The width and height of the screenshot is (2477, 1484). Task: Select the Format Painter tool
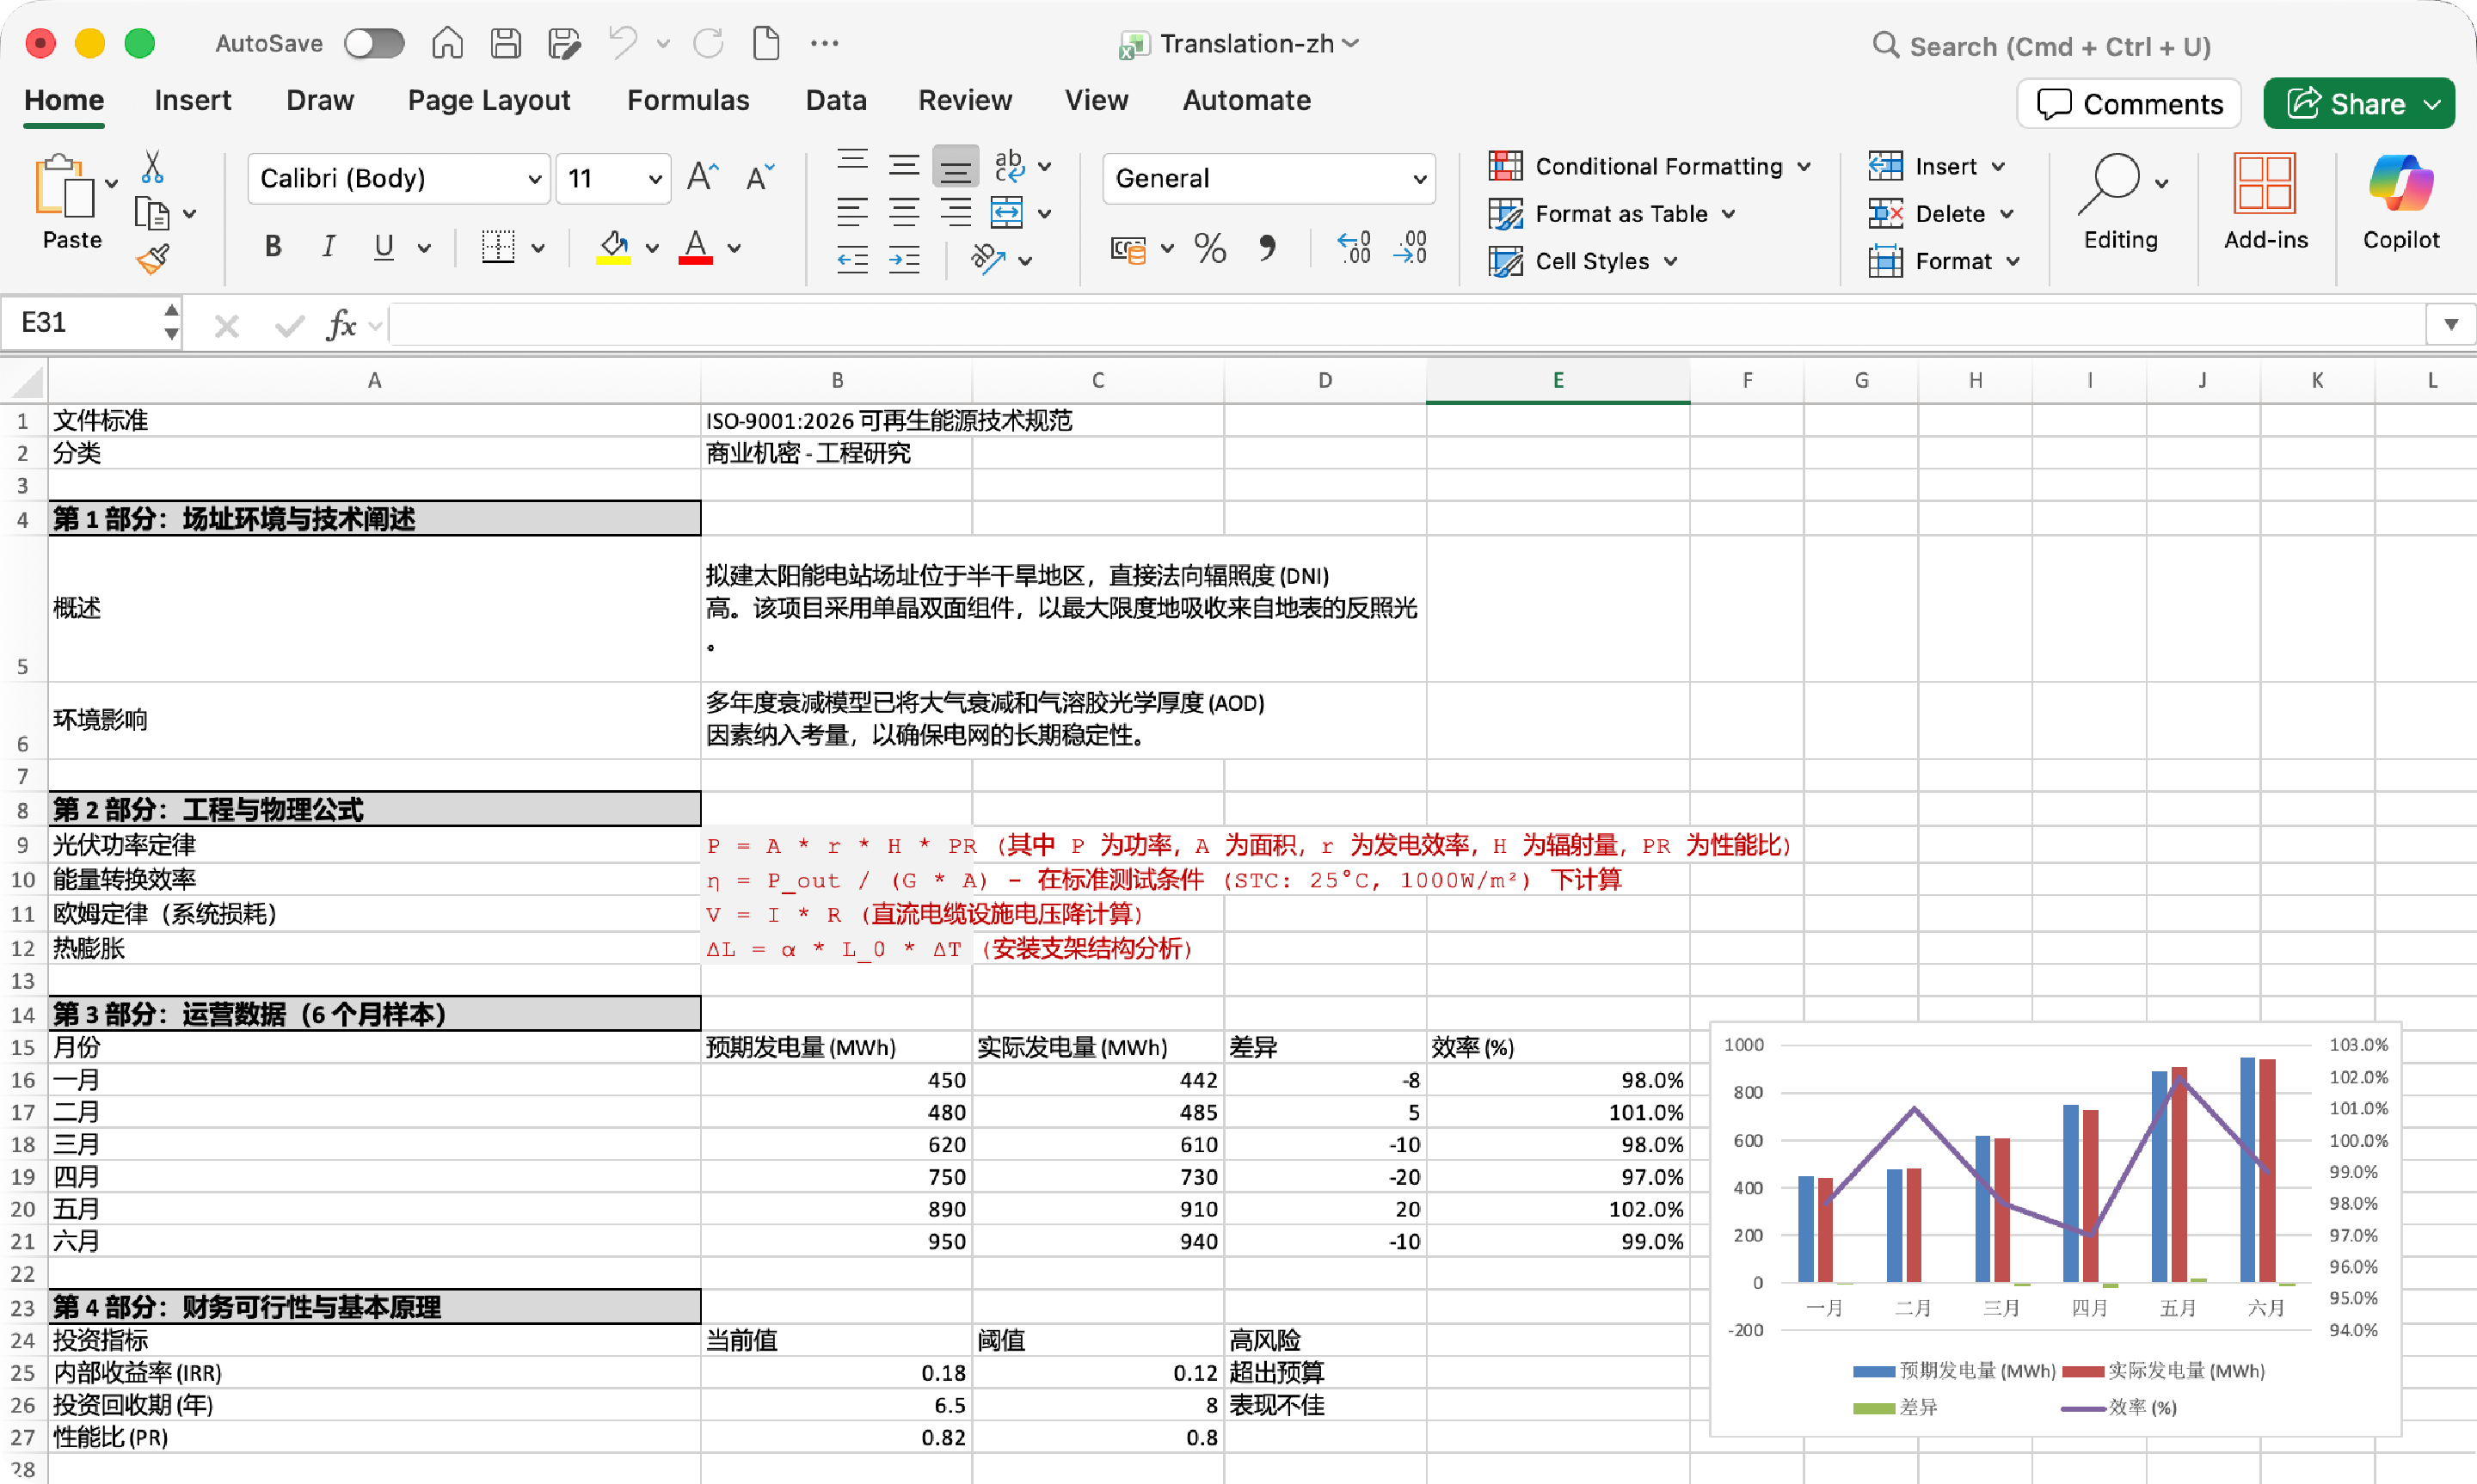click(x=155, y=258)
